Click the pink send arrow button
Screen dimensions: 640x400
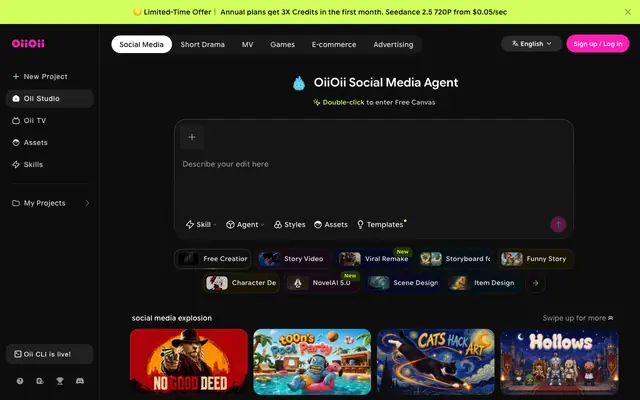(558, 224)
